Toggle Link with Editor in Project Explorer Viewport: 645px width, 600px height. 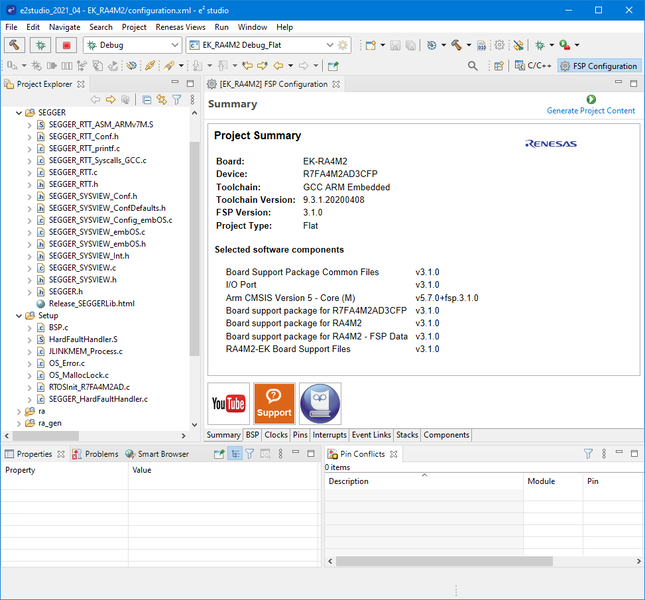tap(161, 100)
